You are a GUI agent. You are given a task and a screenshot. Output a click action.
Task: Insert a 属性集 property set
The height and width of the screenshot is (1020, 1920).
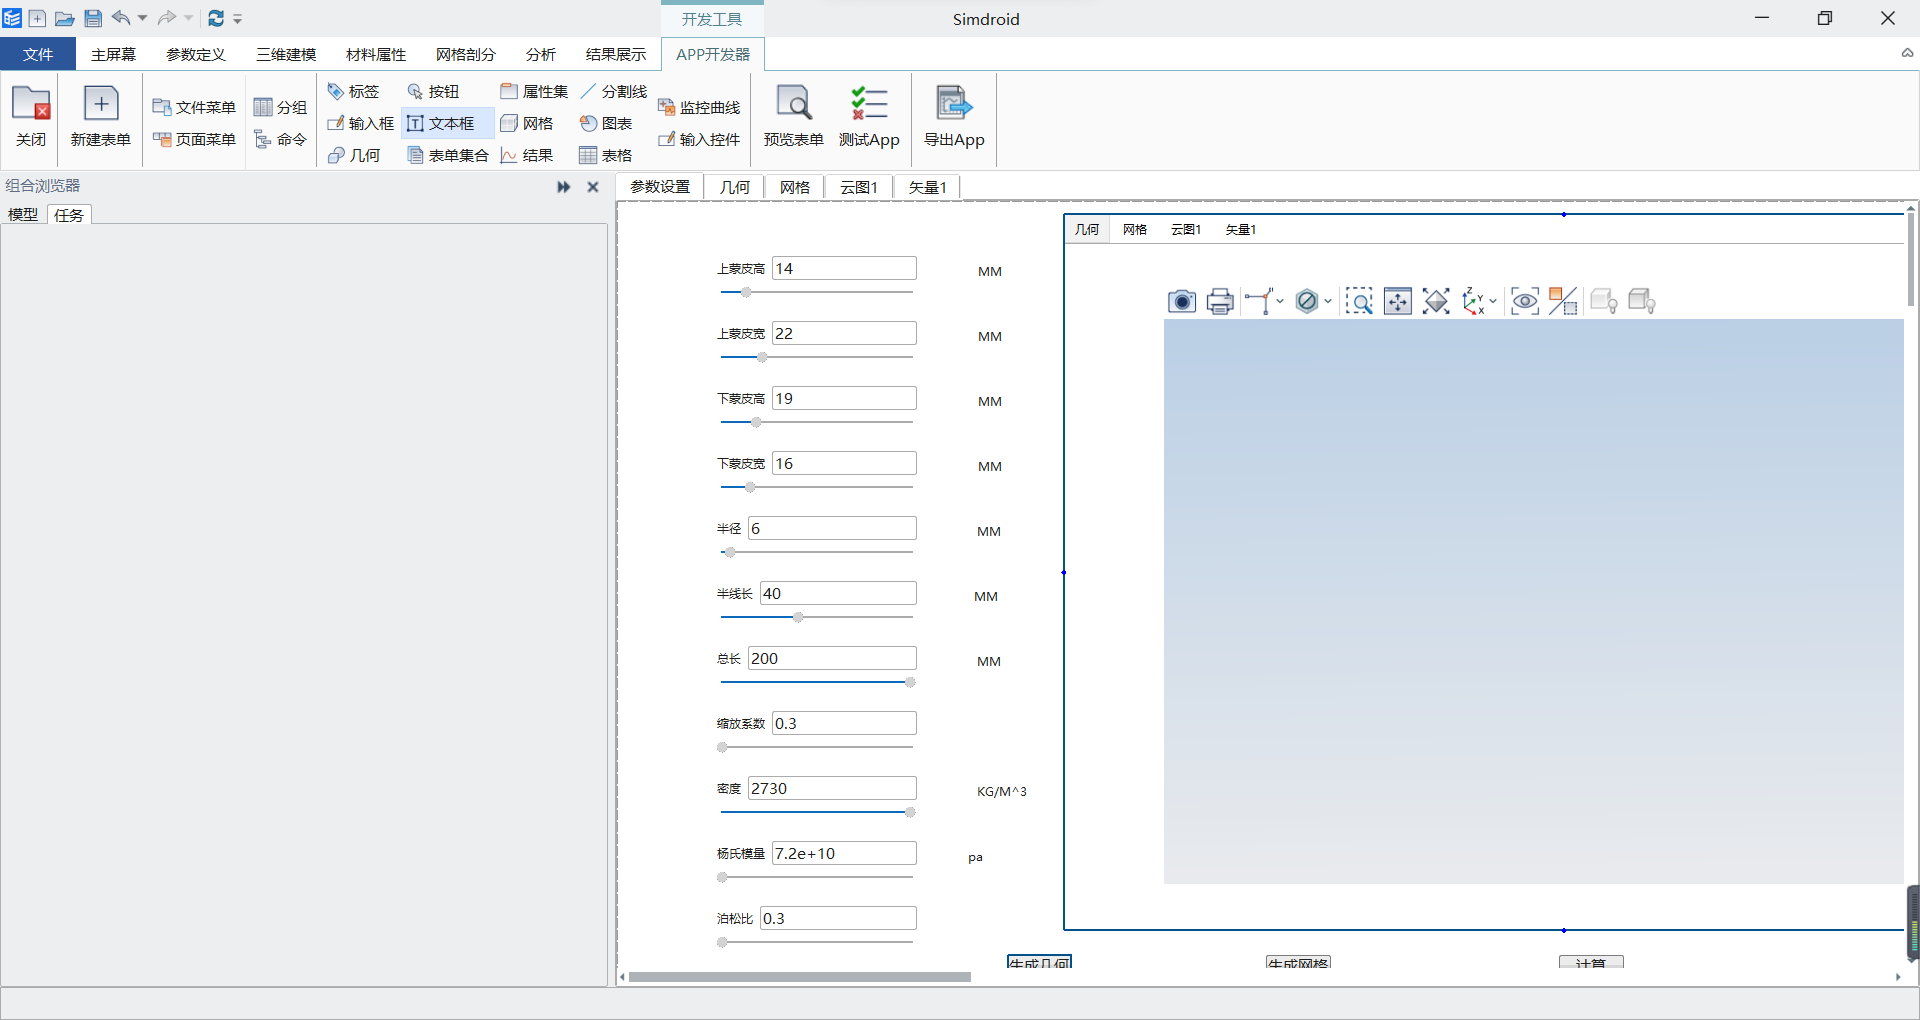tap(534, 91)
